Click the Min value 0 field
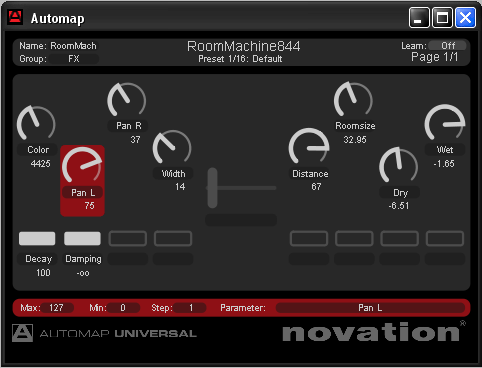 123,308
